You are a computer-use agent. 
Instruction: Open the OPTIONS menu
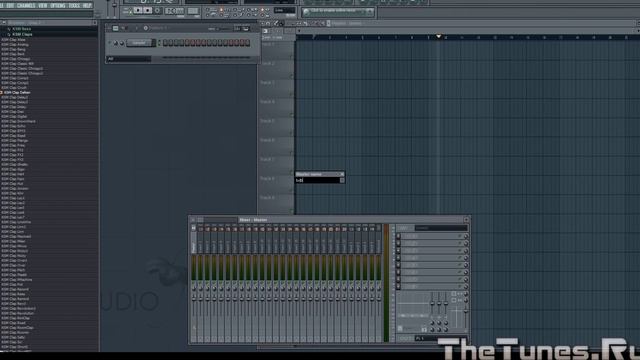(58, 6)
